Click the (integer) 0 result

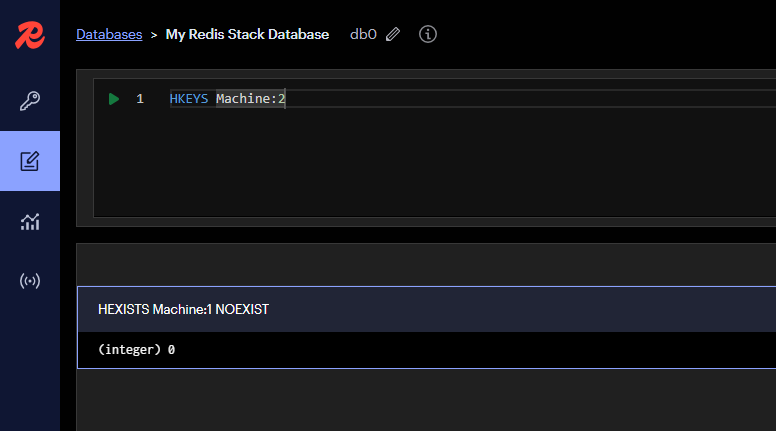(x=137, y=349)
